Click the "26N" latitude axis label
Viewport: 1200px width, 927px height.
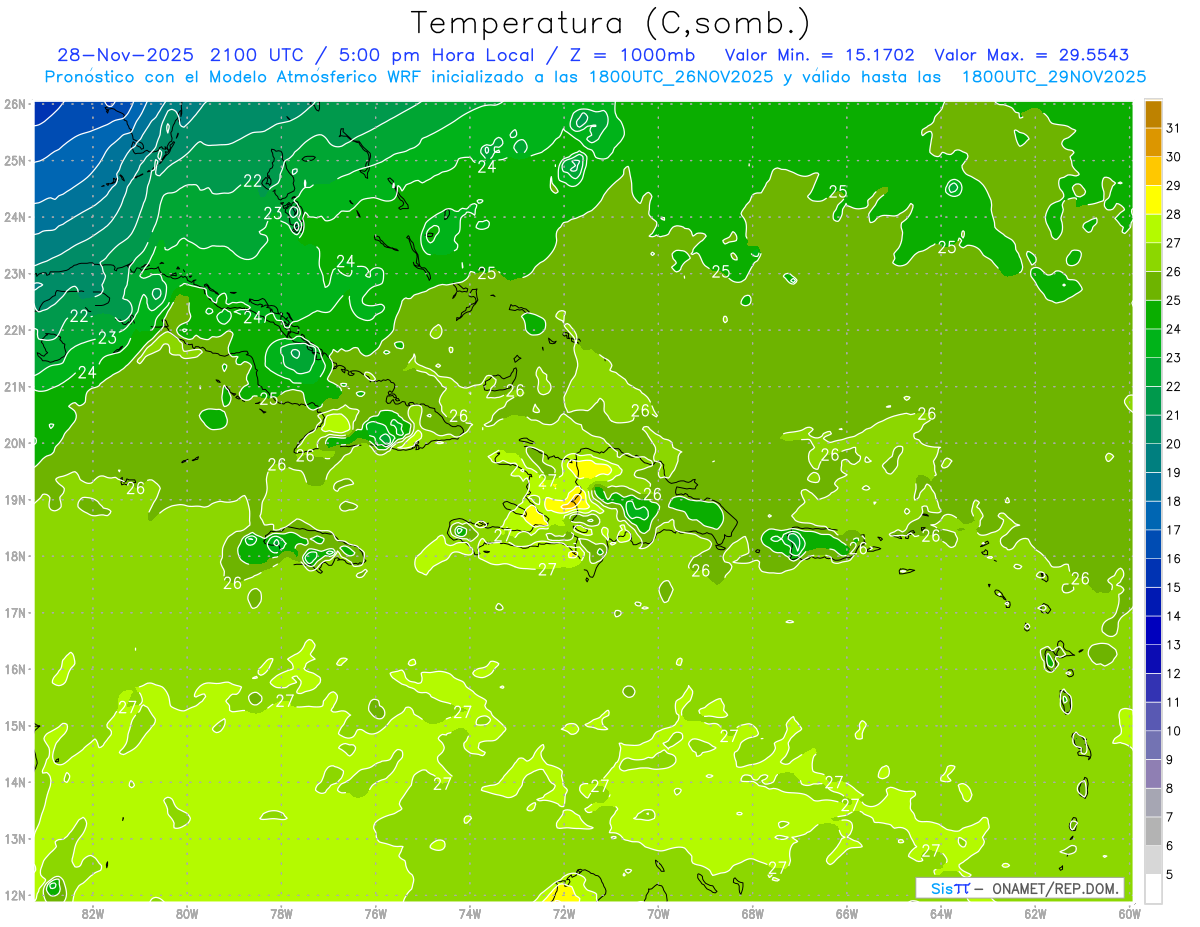click(x=14, y=104)
